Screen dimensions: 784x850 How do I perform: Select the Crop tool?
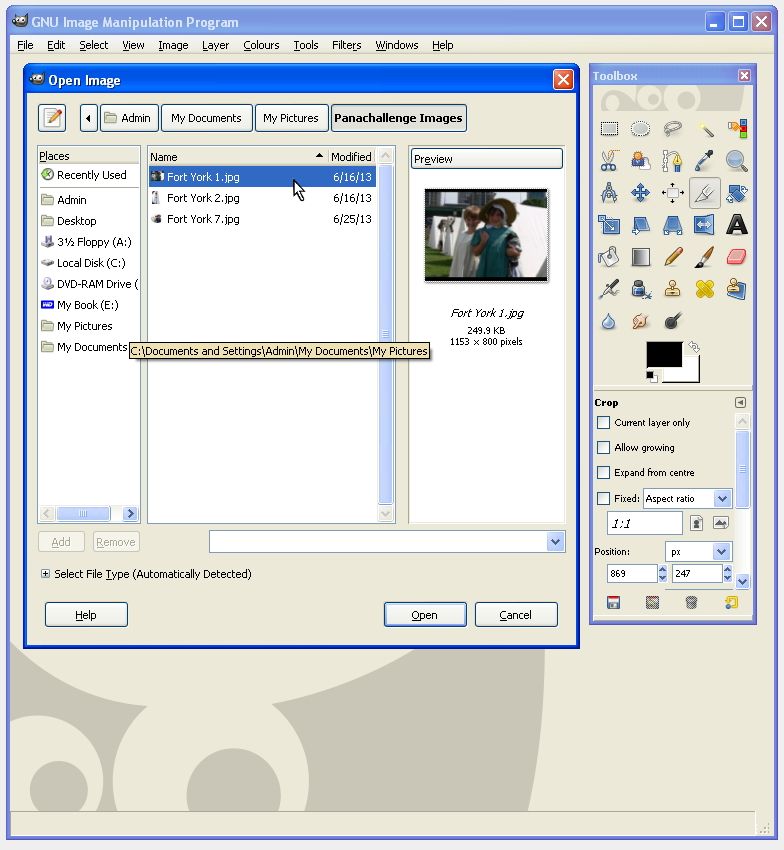pos(704,193)
